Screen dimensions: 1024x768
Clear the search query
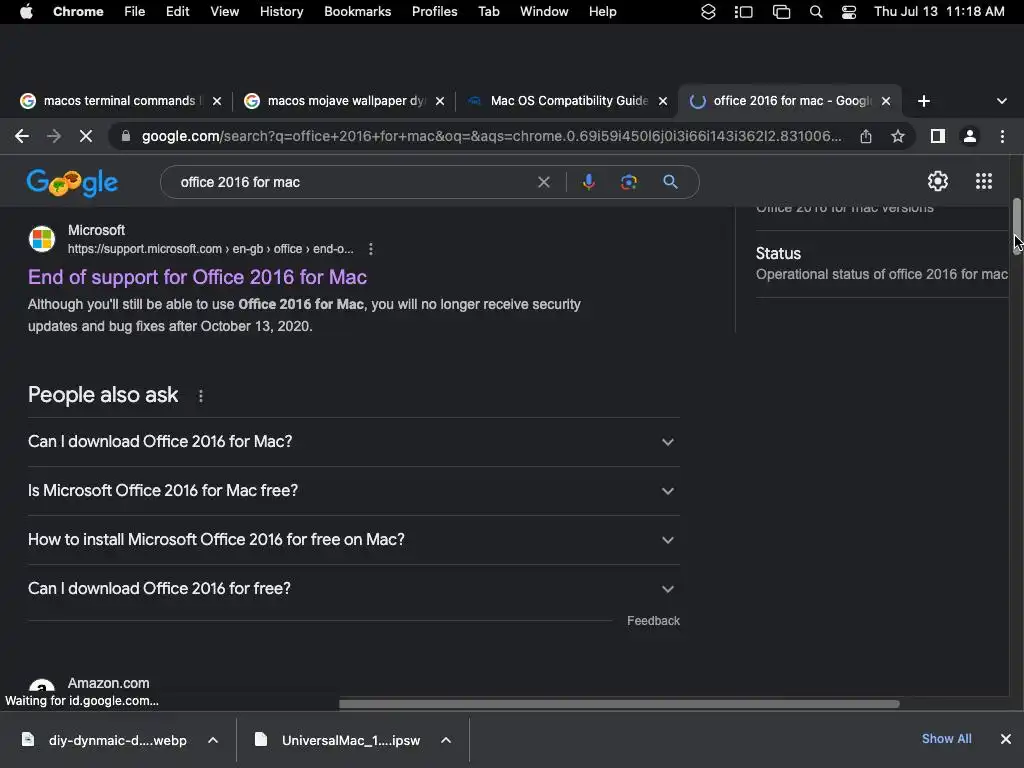click(x=543, y=182)
